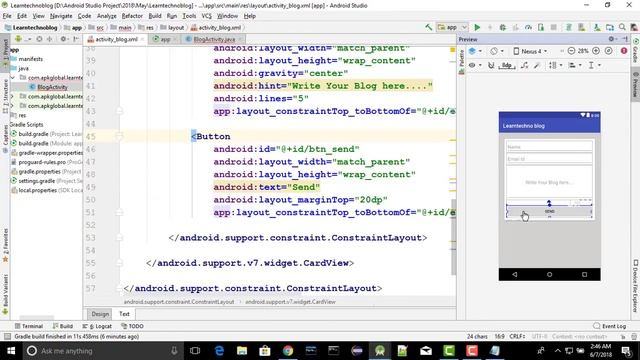640x360 pixels.
Task: Open the Build tool window
Action: pyautogui.click(x=62, y=326)
